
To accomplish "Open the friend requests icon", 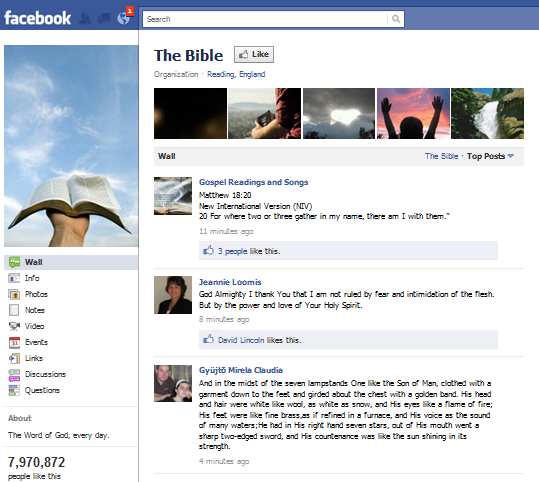I will point(85,18).
